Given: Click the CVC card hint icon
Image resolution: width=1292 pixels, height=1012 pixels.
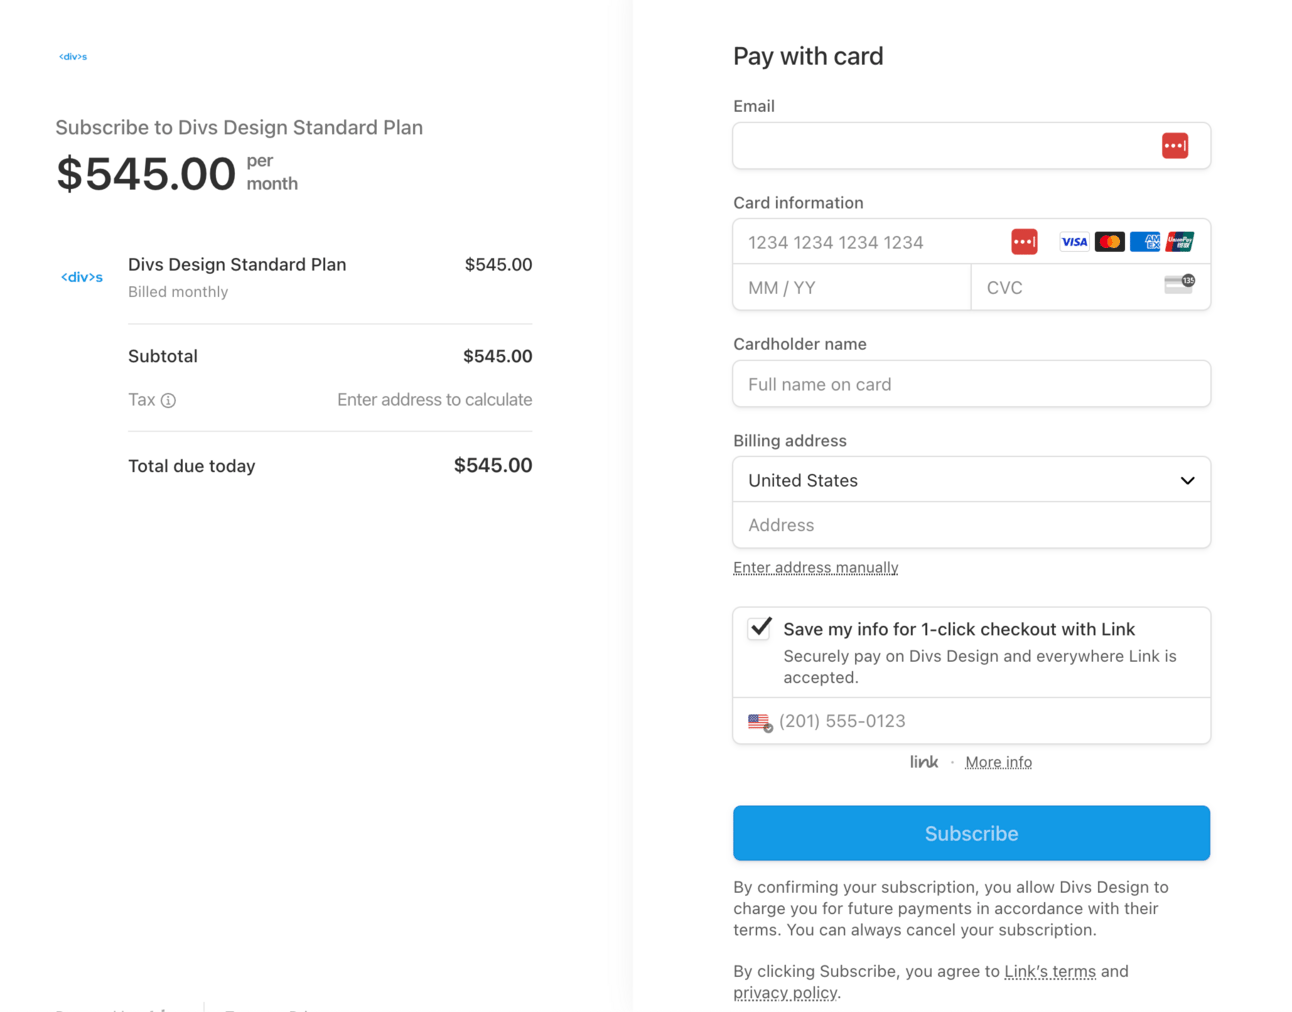Looking at the screenshot, I should click(1179, 285).
